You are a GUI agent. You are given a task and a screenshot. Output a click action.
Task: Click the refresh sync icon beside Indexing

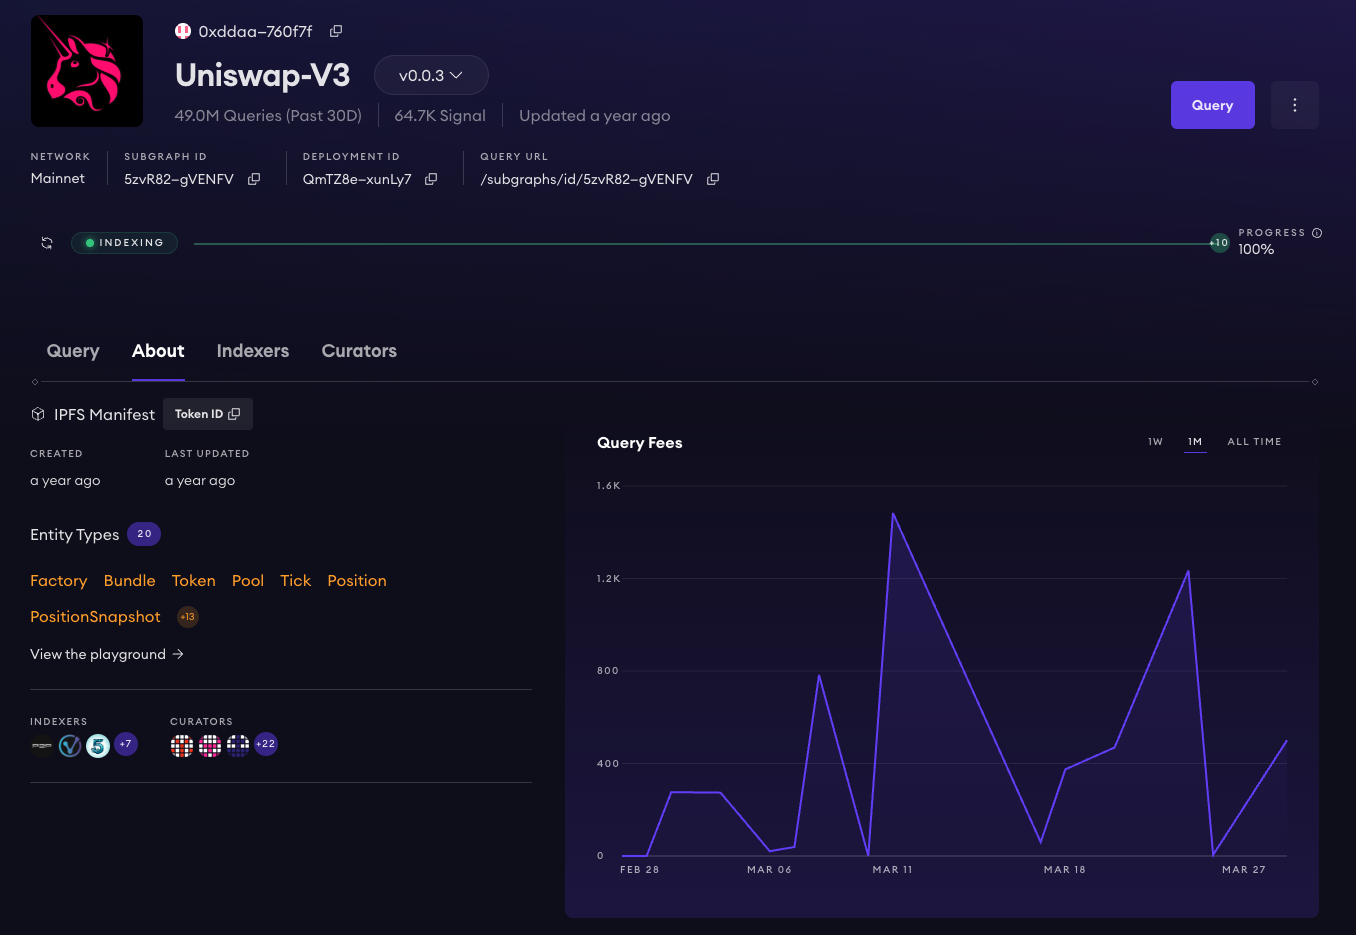47,243
